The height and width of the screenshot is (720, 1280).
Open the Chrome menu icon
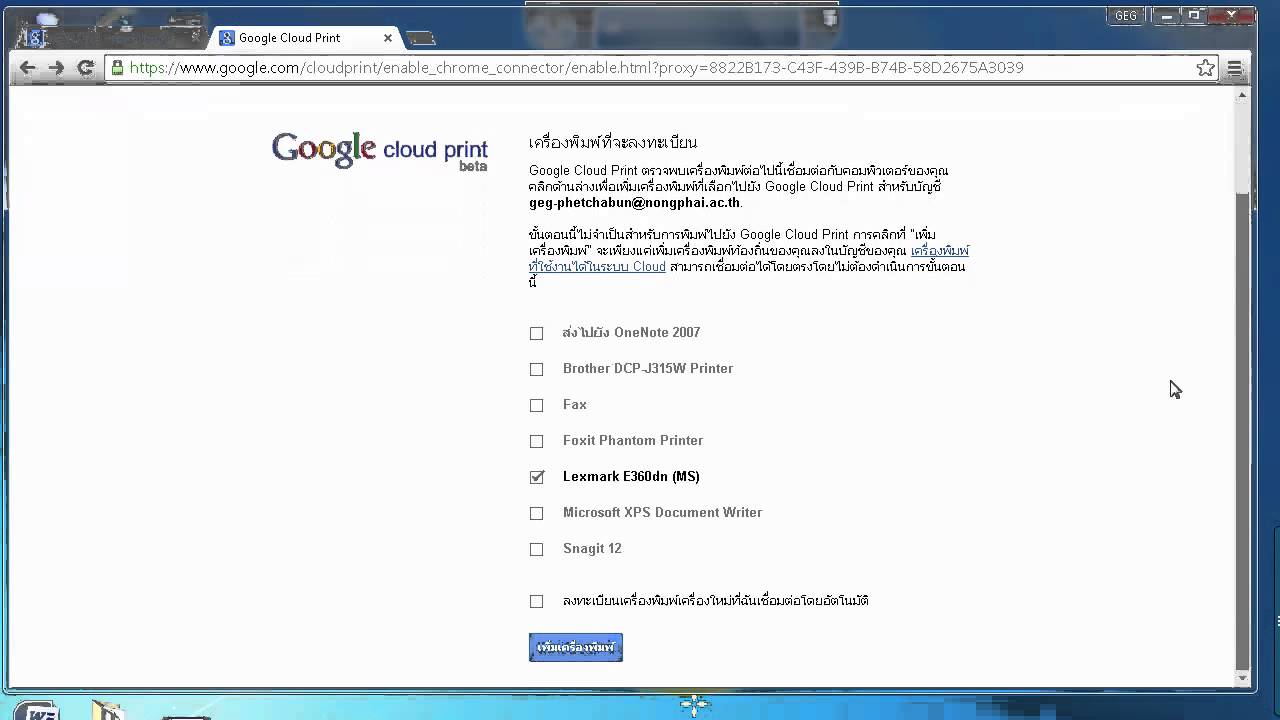[1235, 68]
